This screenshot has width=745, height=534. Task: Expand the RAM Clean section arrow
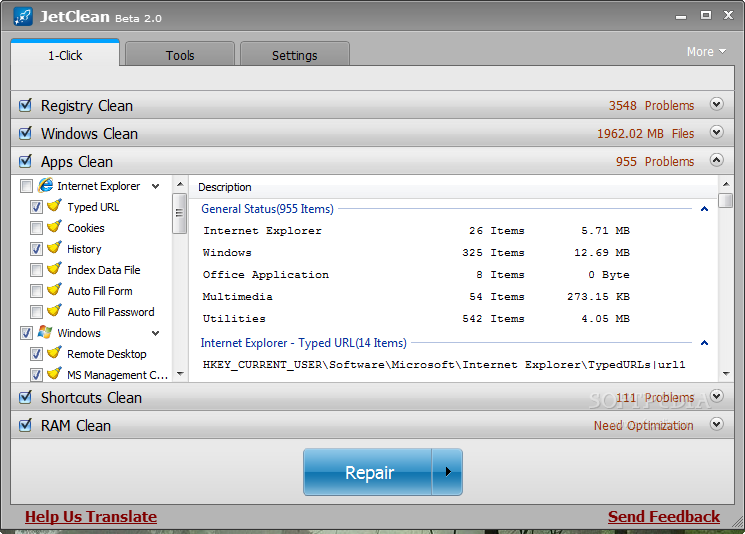click(716, 424)
